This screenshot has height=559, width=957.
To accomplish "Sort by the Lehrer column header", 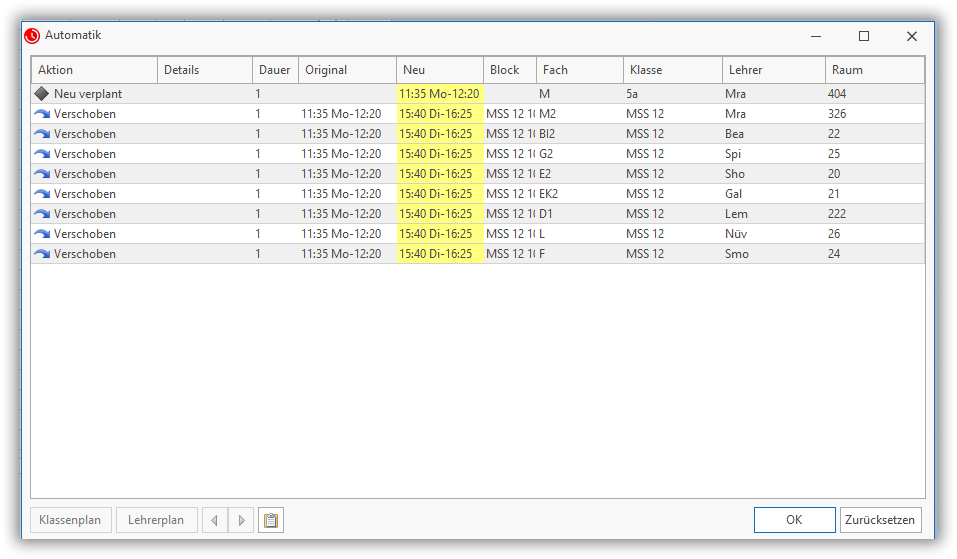I will 773,70.
